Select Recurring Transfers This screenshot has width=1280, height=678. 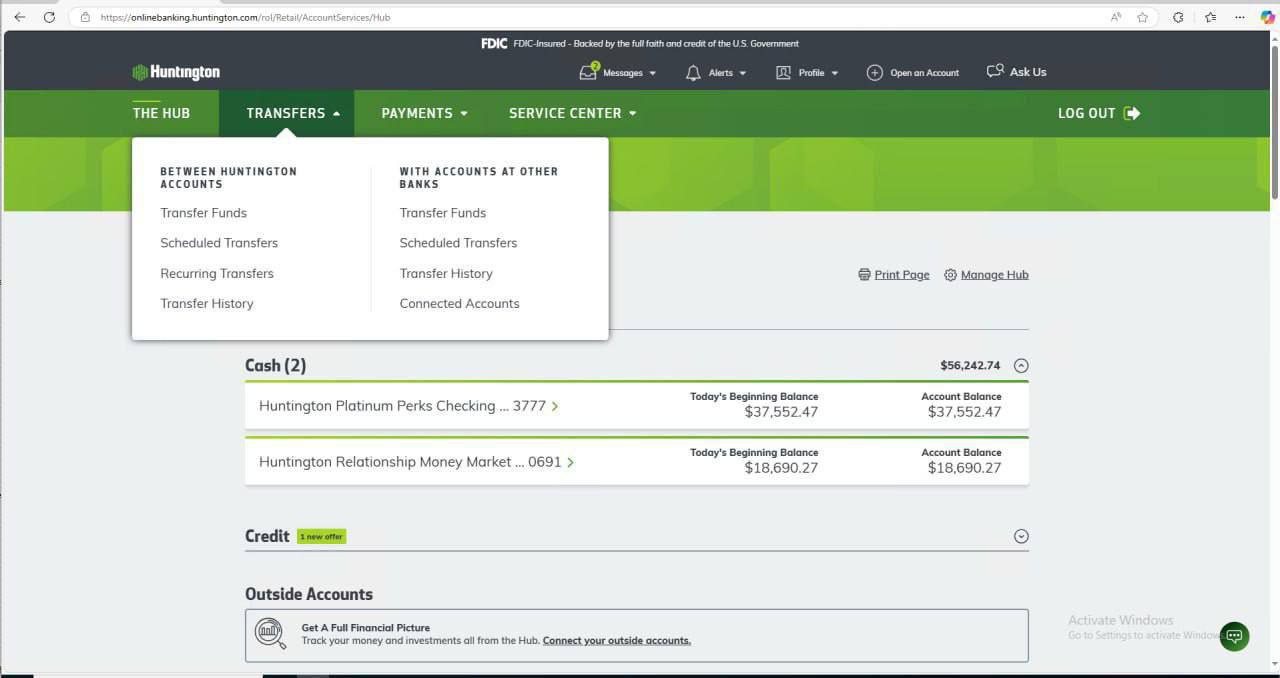[217, 273]
